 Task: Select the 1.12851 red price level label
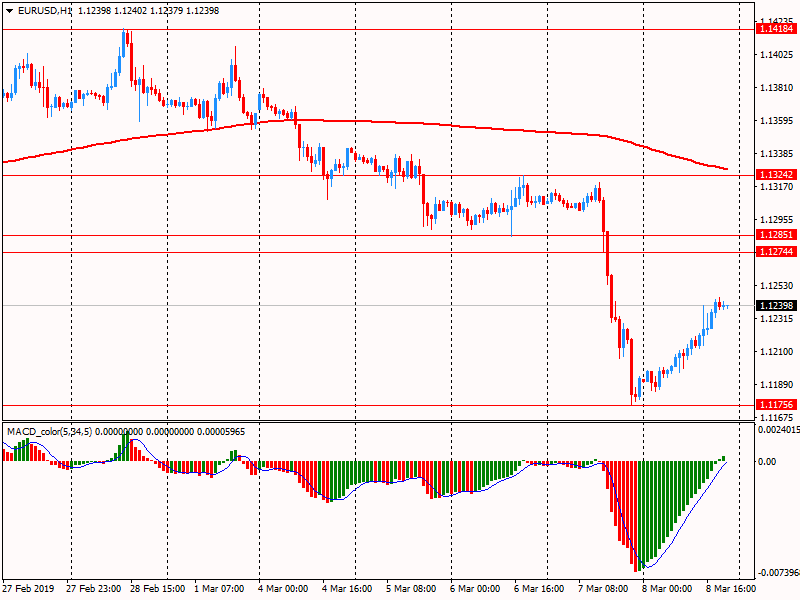[776, 235]
